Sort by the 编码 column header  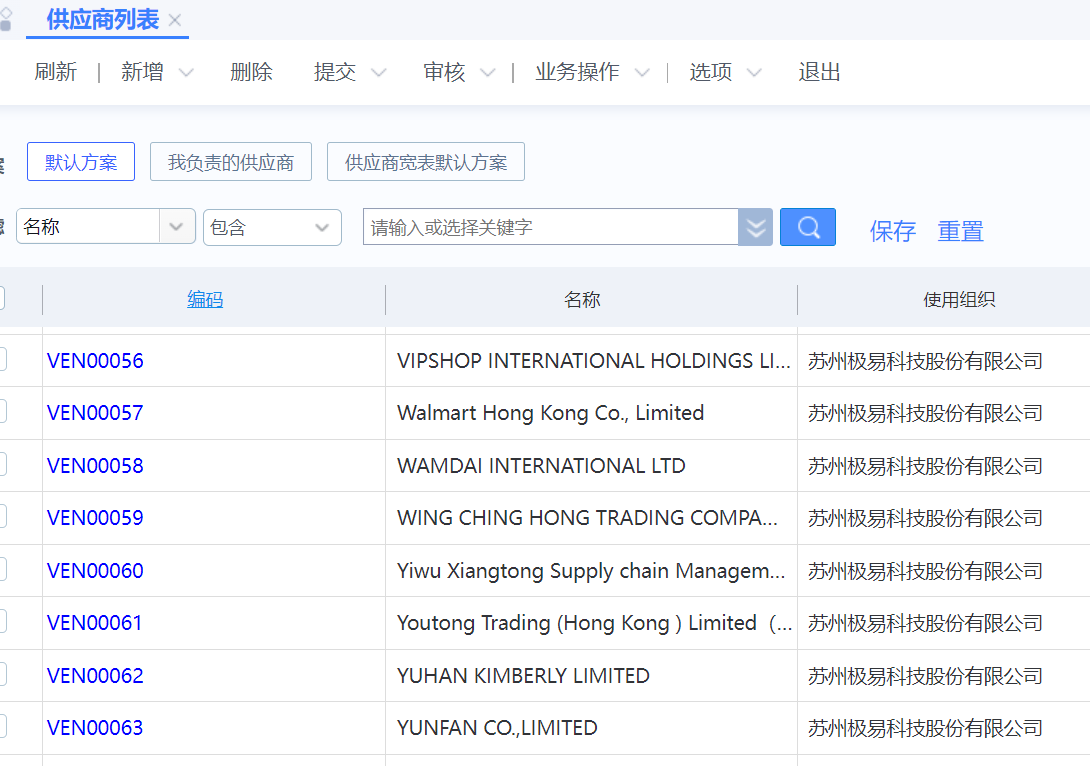click(205, 300)
